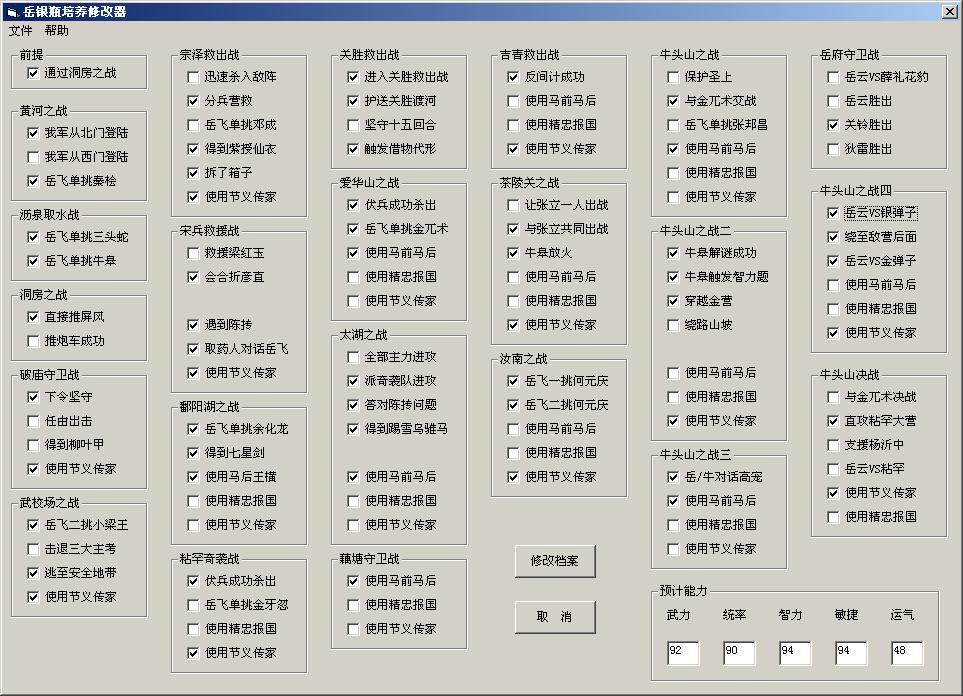Uncheck 通过洞房之战 checkbox
This screenshot has height=696, width=963.
coord(33,73)
